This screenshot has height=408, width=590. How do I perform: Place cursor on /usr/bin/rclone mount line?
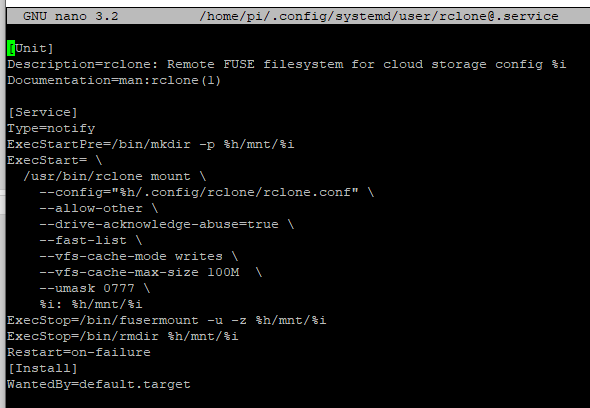[x=115, y=176]
